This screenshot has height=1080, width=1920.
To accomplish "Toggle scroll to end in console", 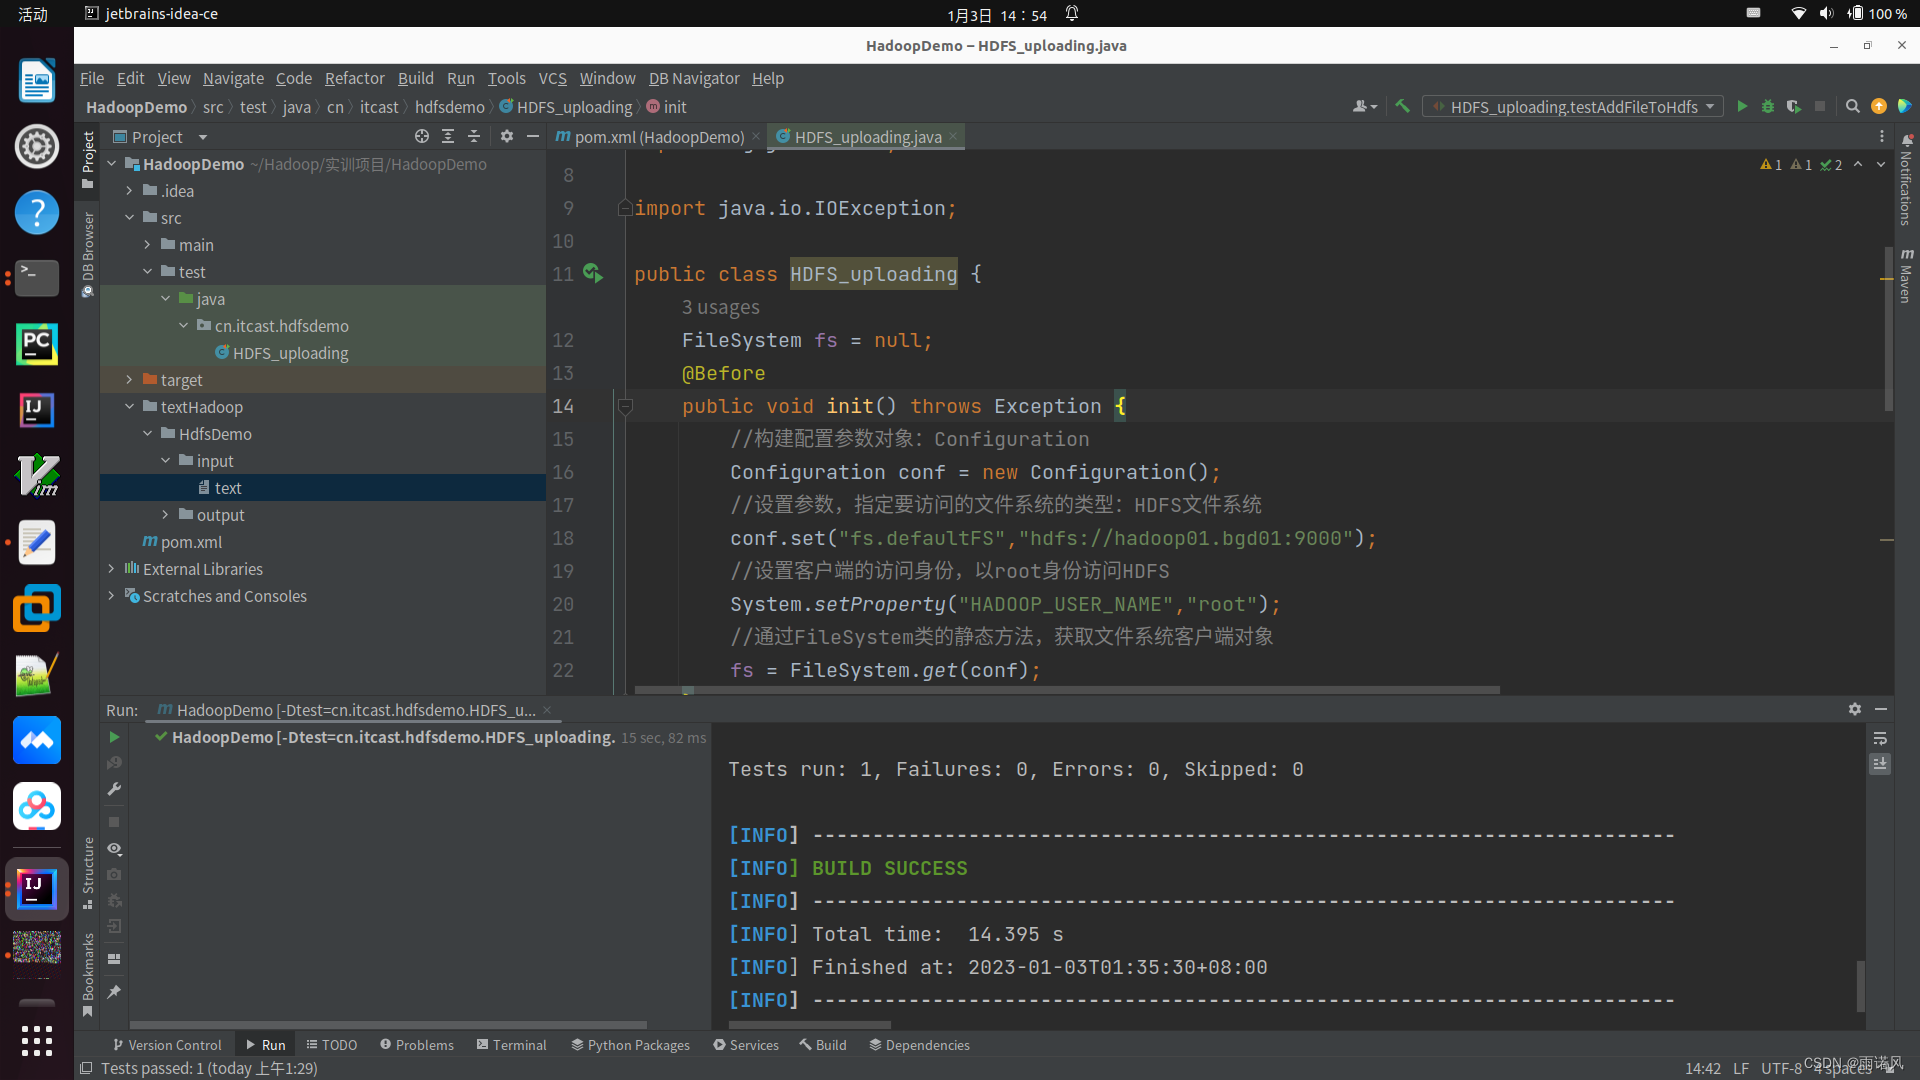I will pos(1880,764).
